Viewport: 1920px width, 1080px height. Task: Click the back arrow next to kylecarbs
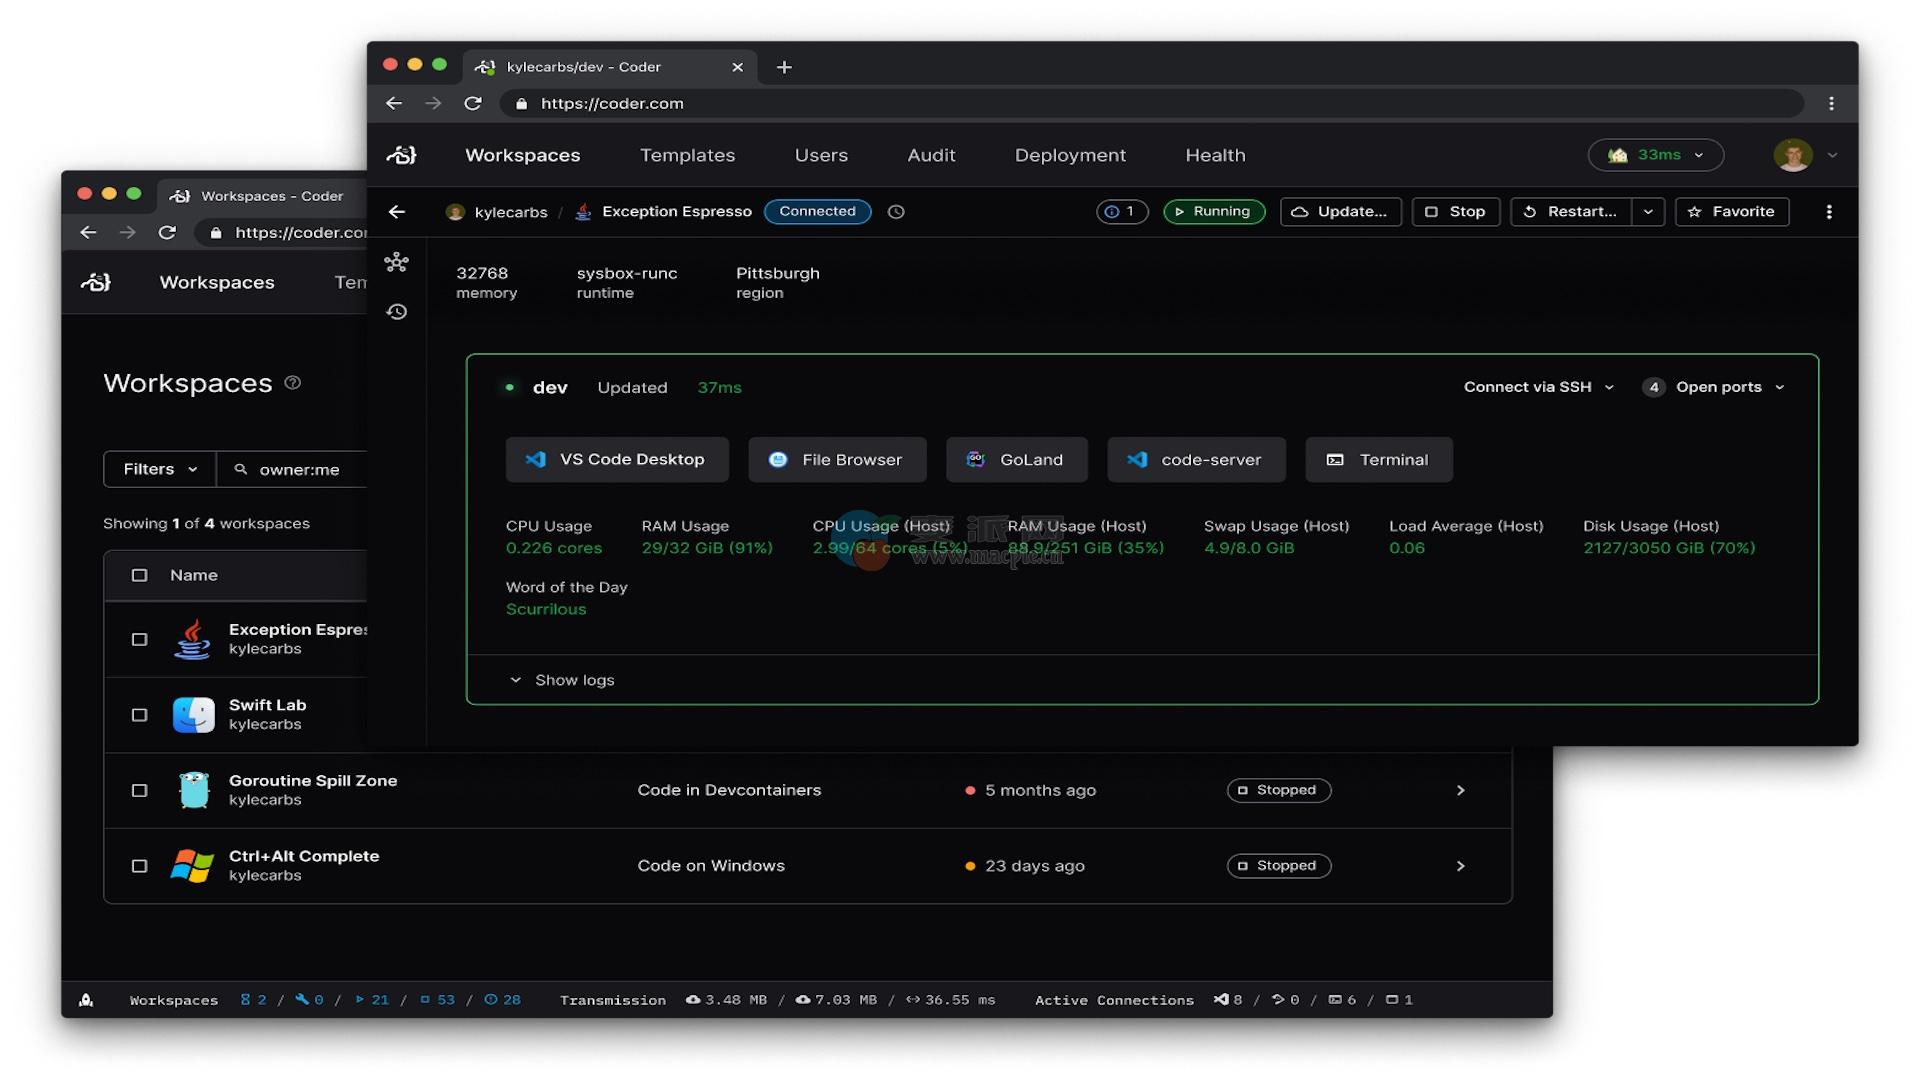click(x=397, y=212)
